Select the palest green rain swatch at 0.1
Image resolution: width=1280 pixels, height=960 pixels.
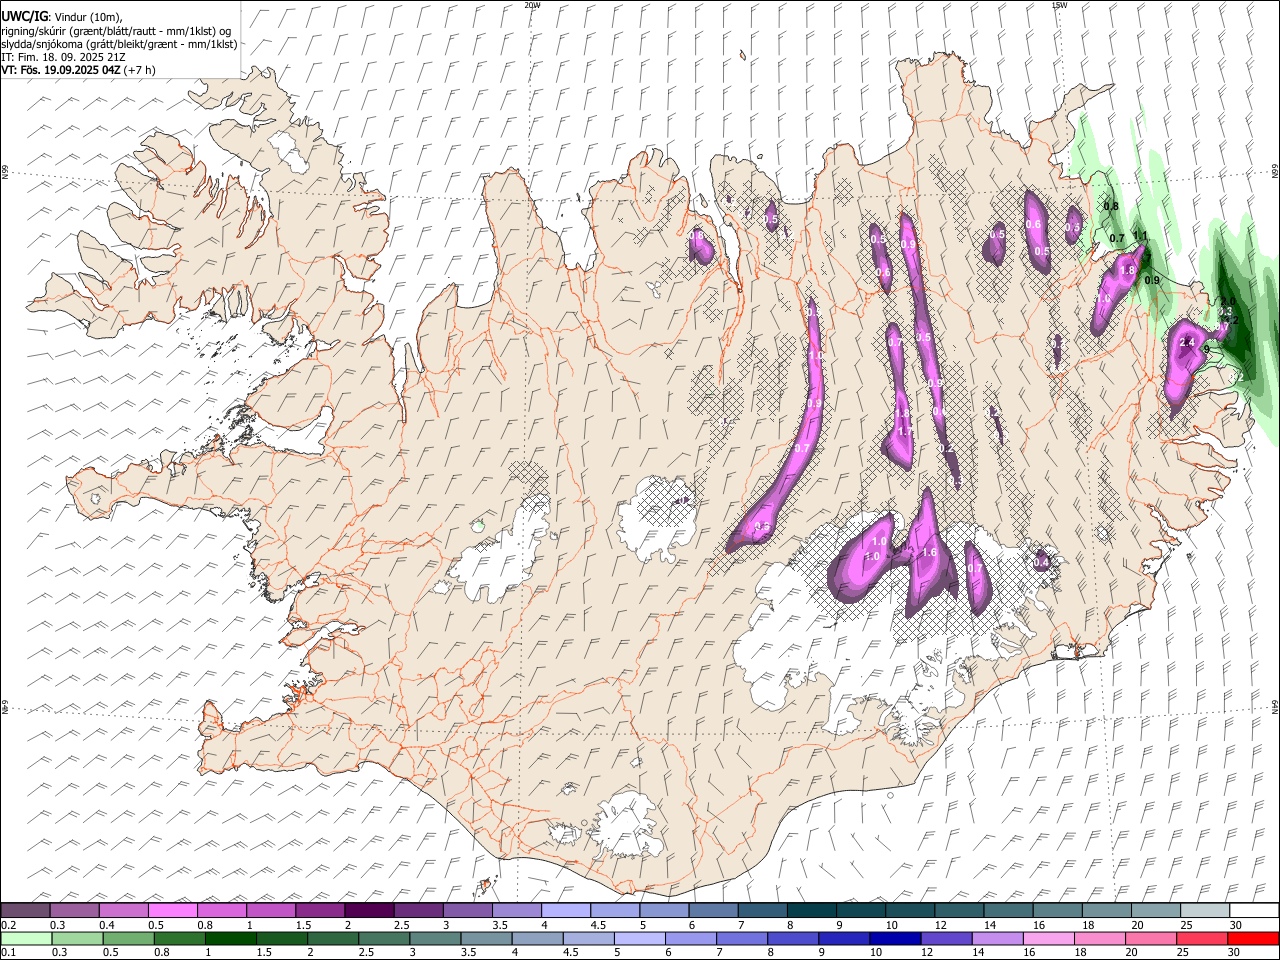pyautogui.click(x=26, y=939)
